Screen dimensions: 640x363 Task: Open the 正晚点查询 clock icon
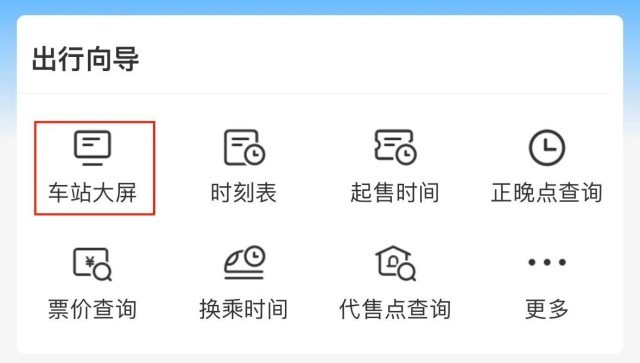point(547,147)
